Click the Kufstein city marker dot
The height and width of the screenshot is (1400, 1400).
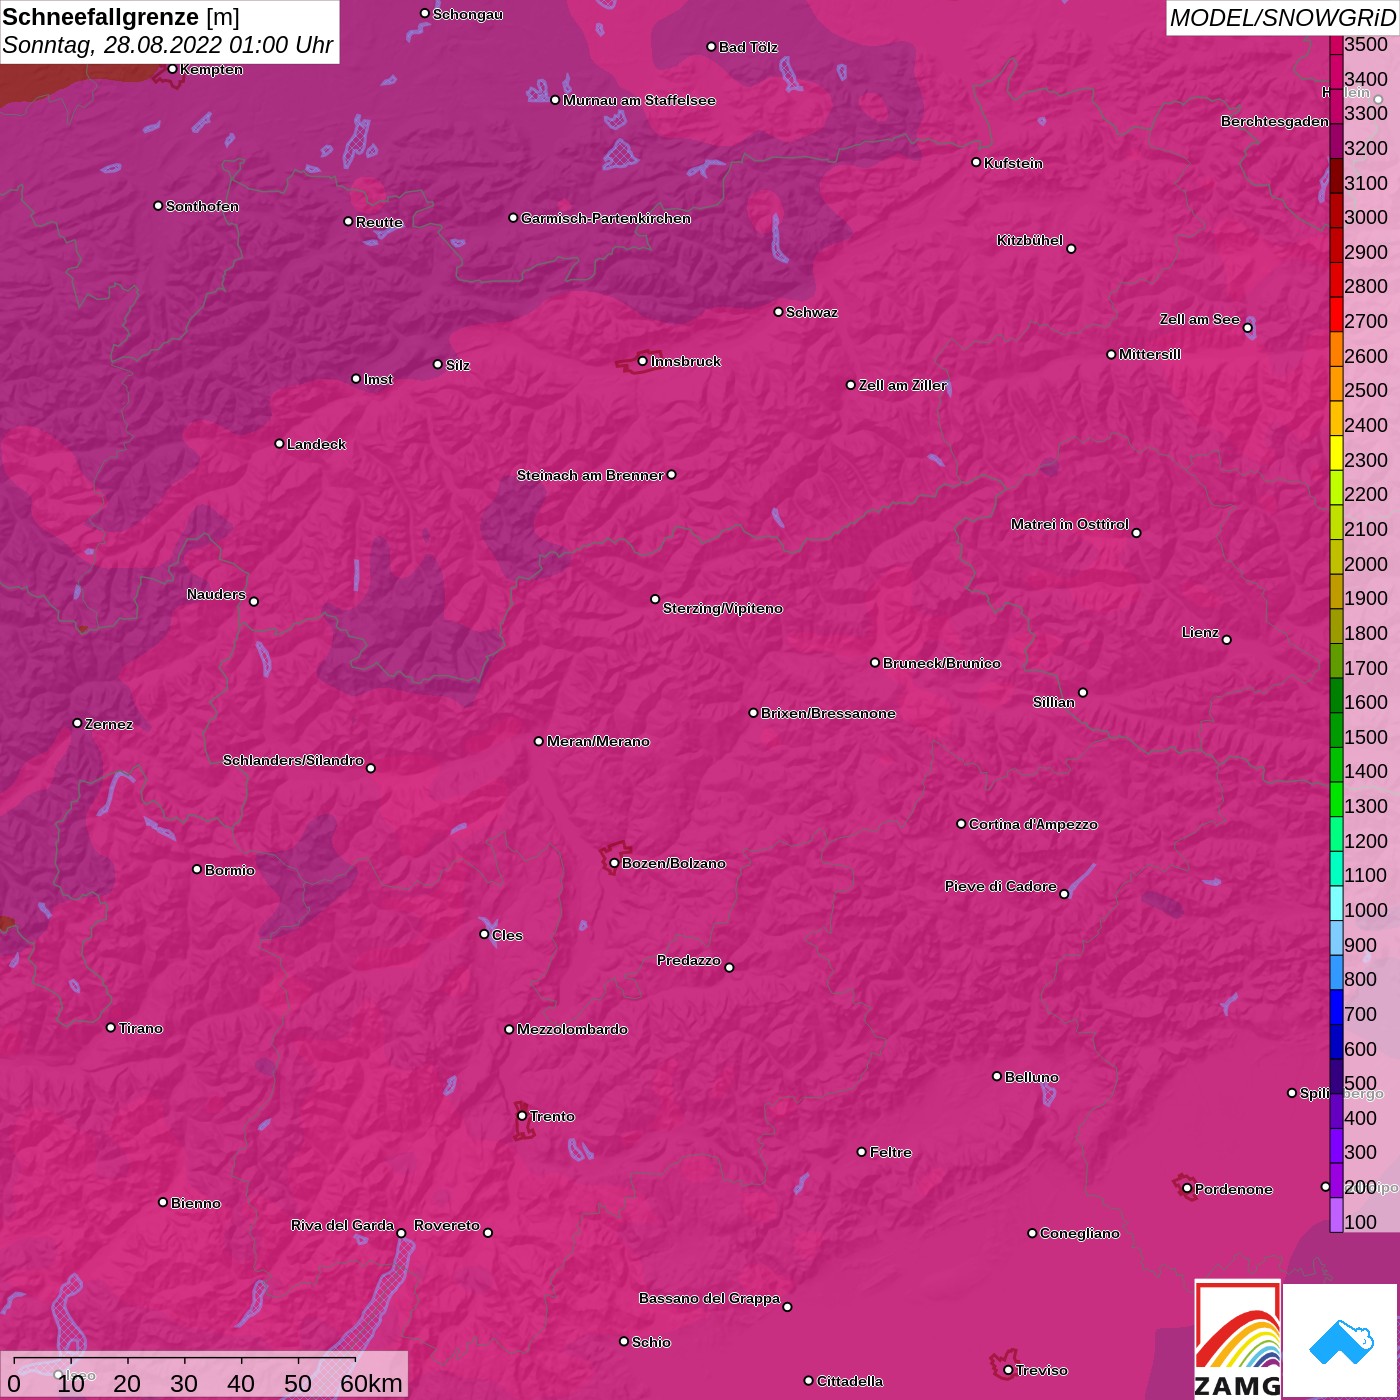coord(976,162)
